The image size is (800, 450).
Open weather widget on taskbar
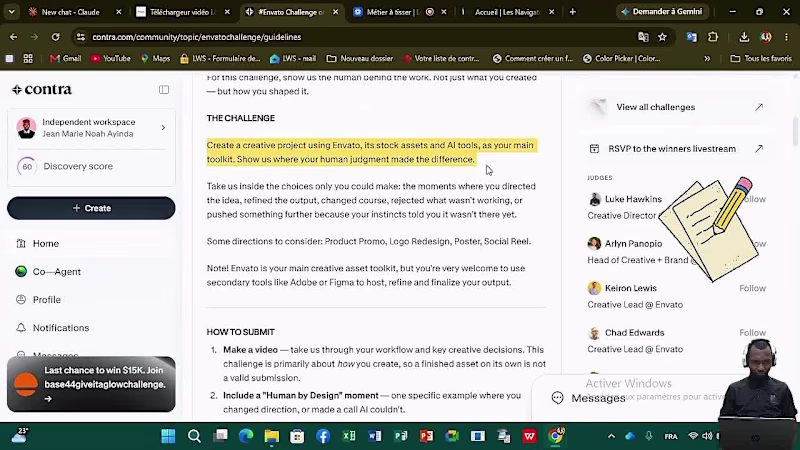tap(19, 435)
